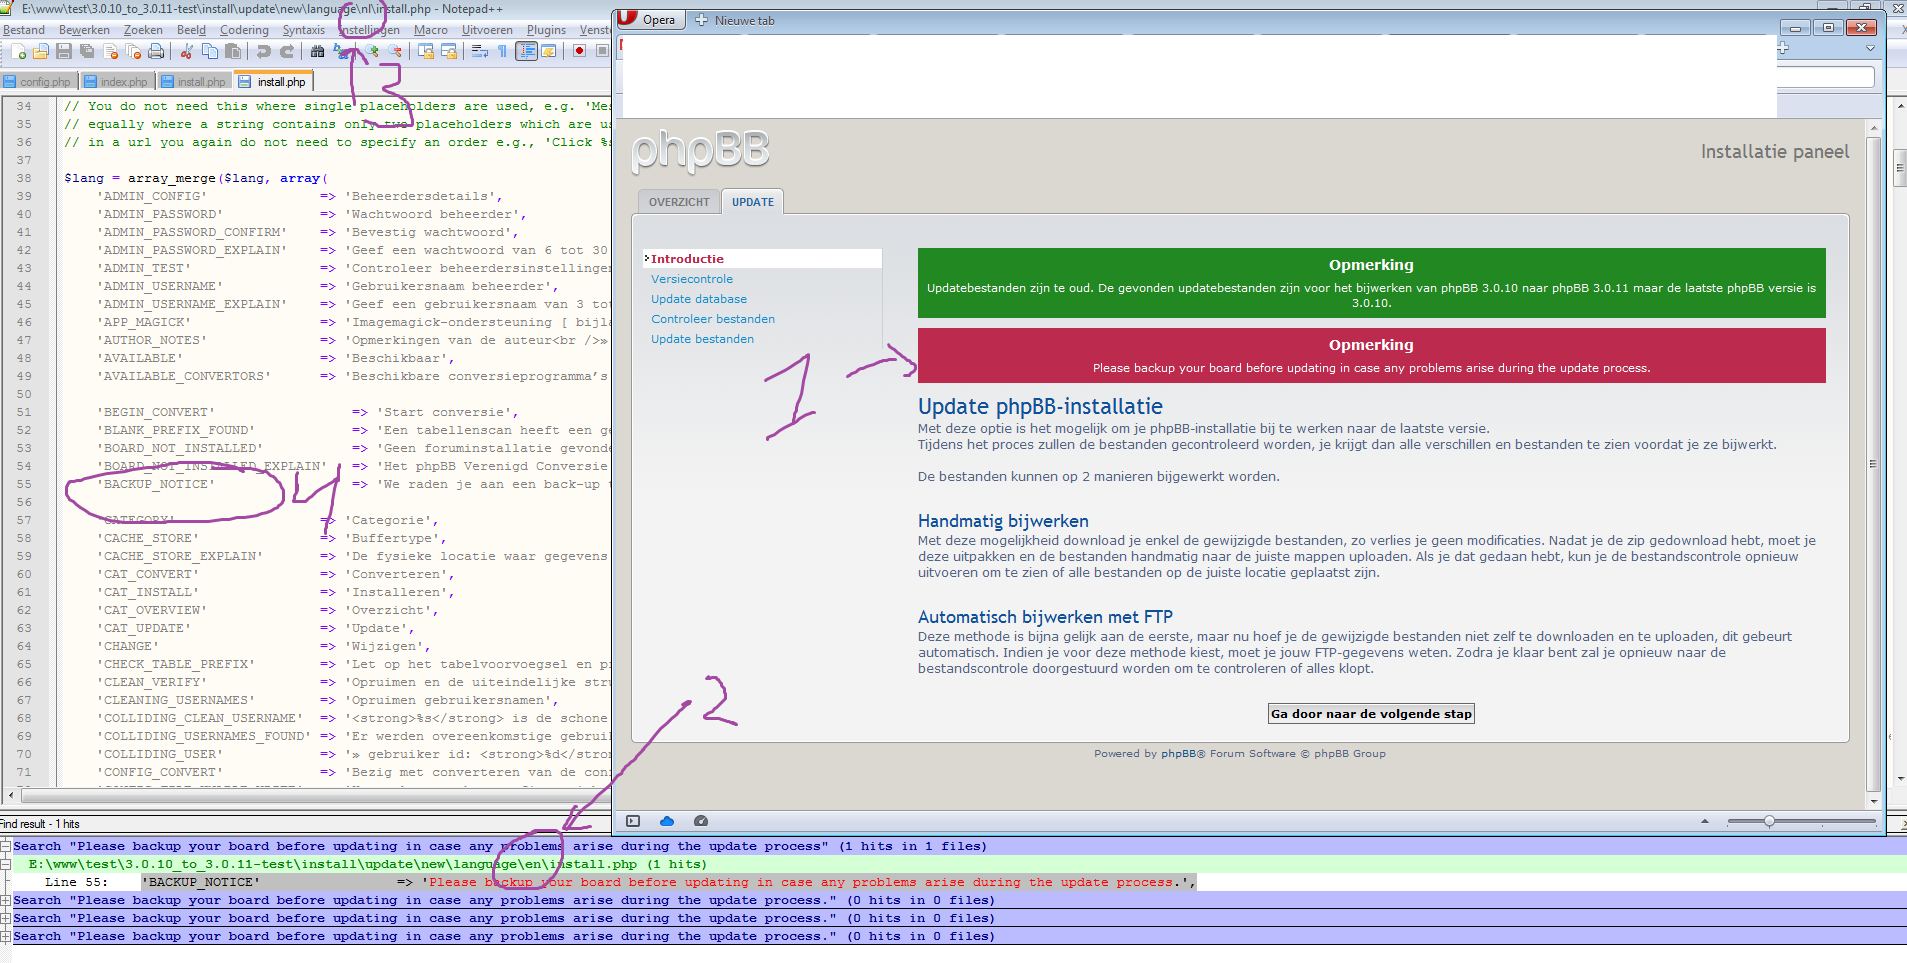Open the Macro menu
This screenshot has width=1907, height=963.
point(431,30)
